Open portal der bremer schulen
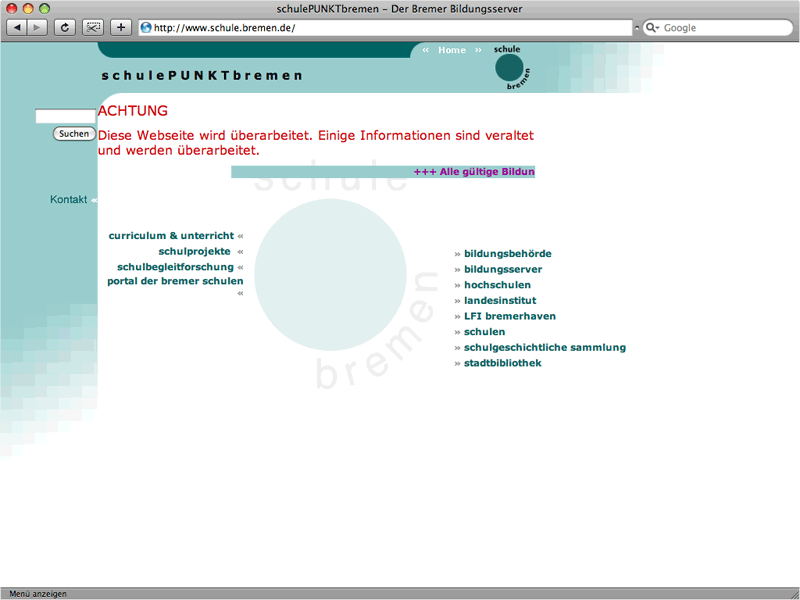 [175, 281]
